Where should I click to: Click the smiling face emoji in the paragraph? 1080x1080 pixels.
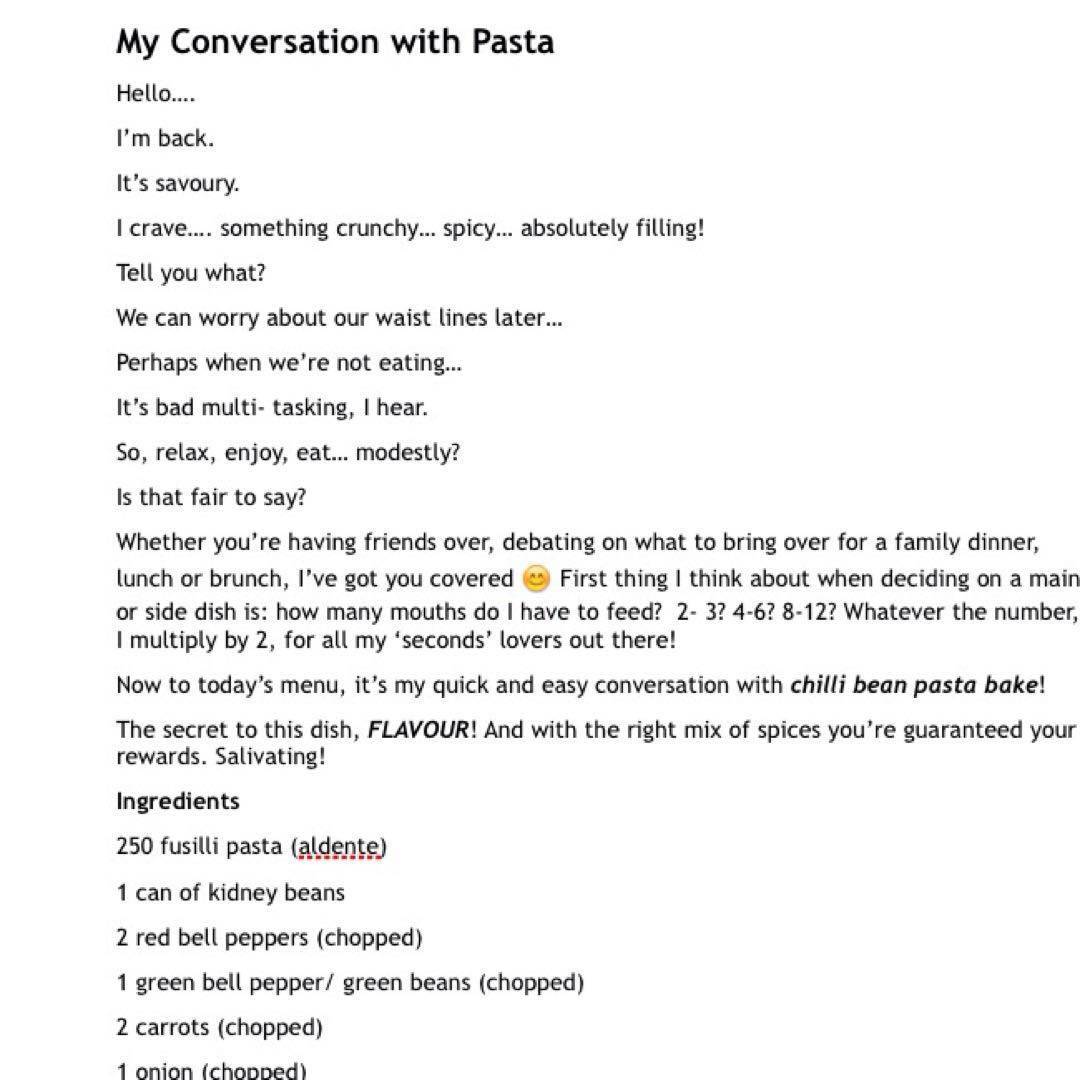point(537,579)
